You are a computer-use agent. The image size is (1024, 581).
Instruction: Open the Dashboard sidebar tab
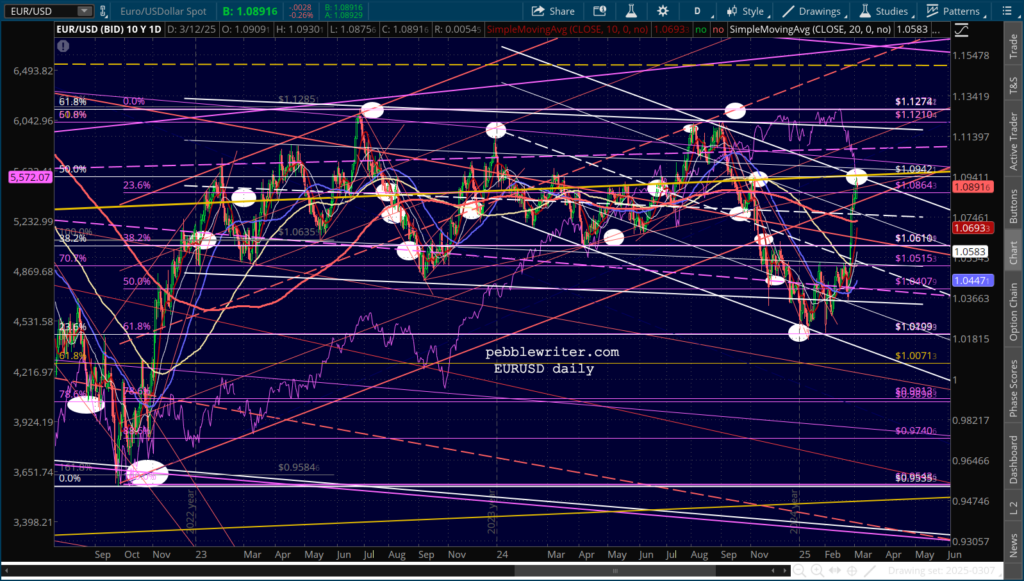pyautogui.click(x=1014, y=460)
